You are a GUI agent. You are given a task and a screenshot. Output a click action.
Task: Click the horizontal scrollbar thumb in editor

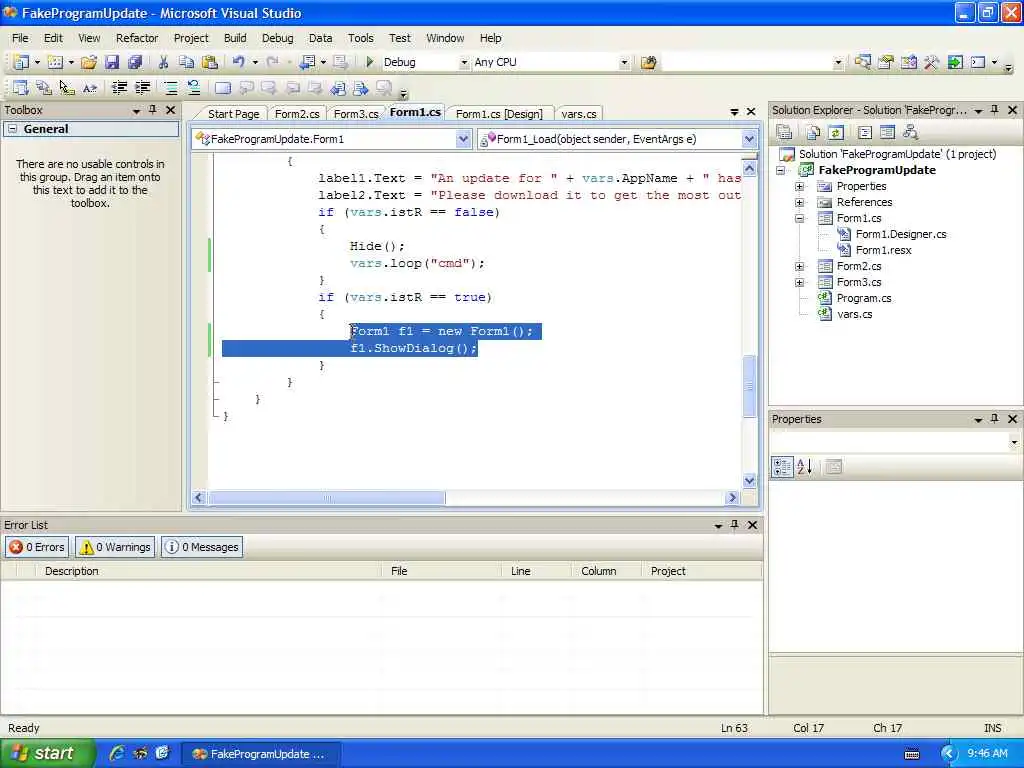pyautogui.click(x=327, y=498)
